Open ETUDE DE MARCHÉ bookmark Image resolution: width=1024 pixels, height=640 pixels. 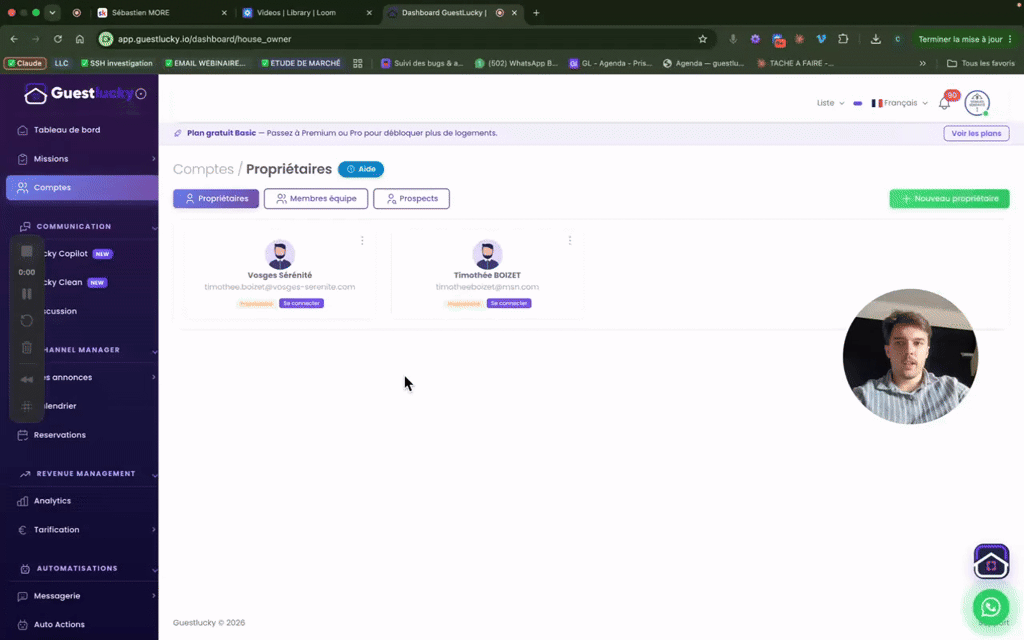click(301, 63)
